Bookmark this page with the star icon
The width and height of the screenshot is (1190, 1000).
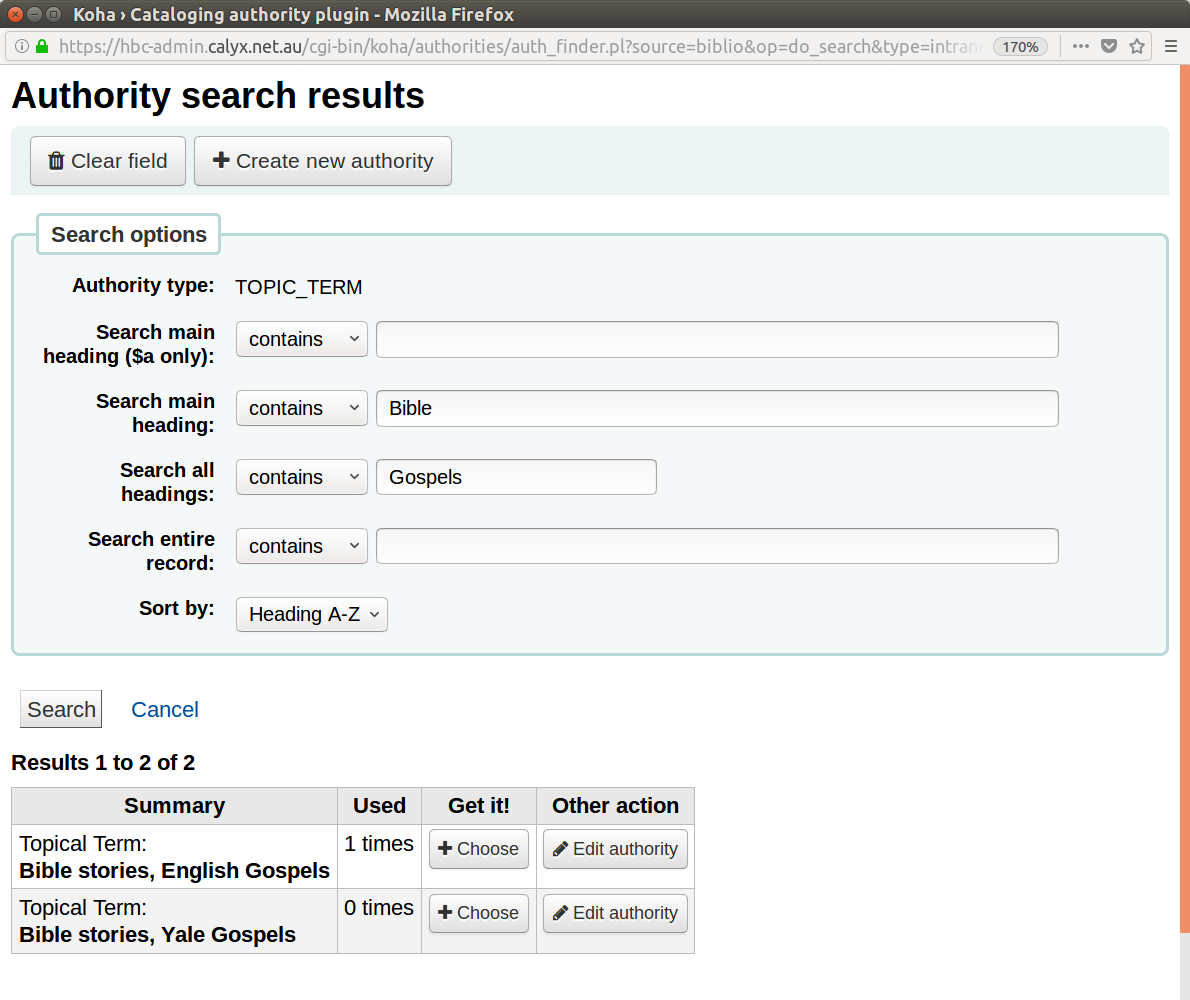click(1137, 46)
